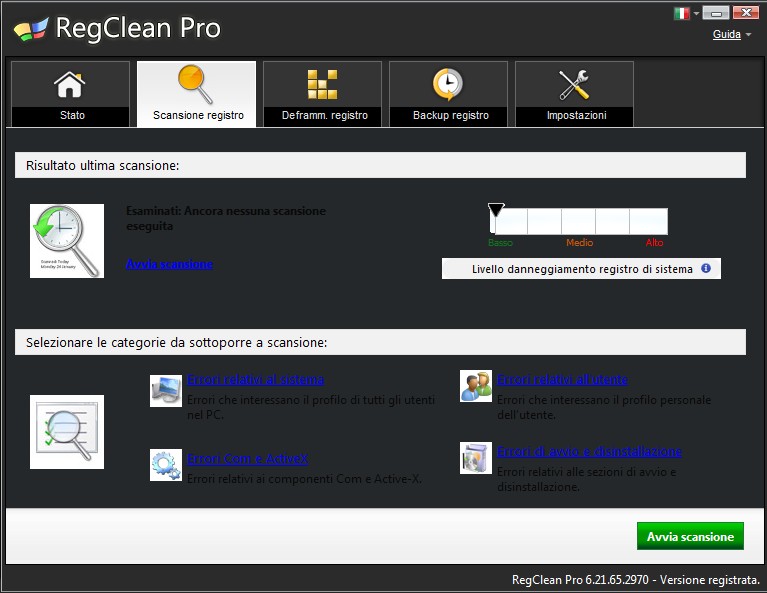Image resolution: width=767 pixels, height=593 pixels.
Task: Click the house icon on Stato tab
Action: pyautogui.click(x=69, y=84)
